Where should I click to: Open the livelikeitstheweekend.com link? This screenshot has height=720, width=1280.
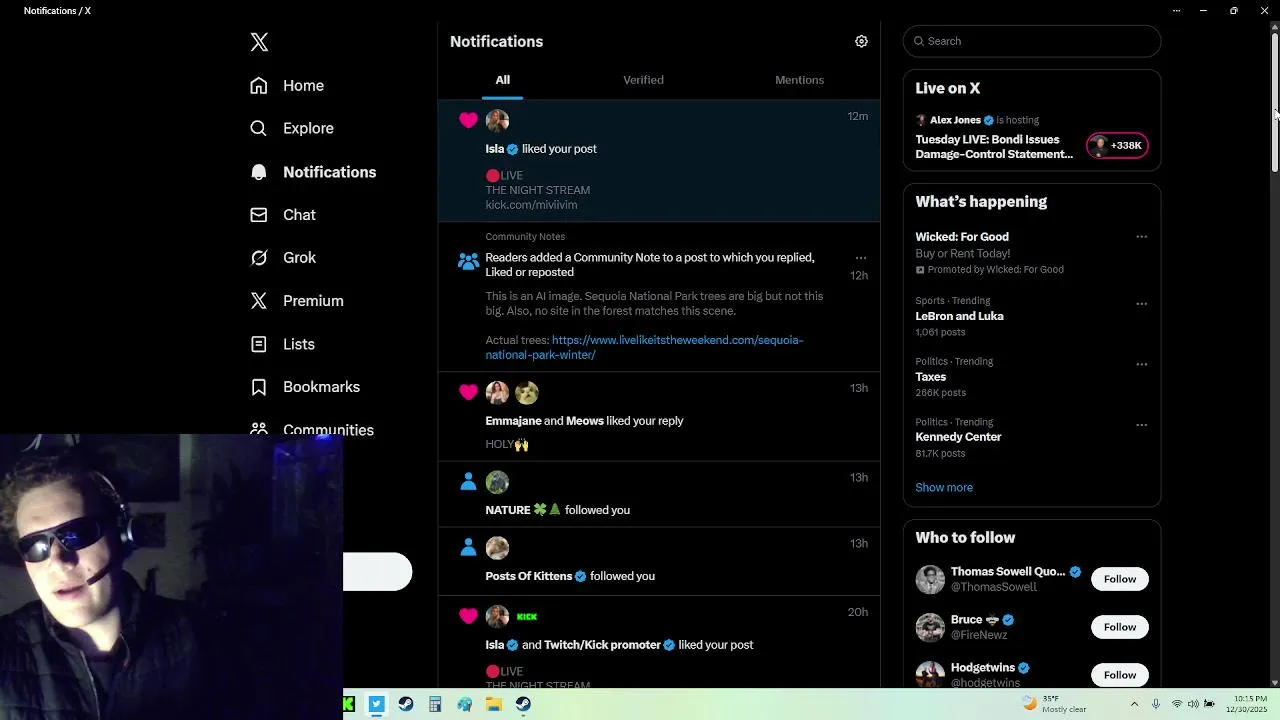(x=644, y=347)
